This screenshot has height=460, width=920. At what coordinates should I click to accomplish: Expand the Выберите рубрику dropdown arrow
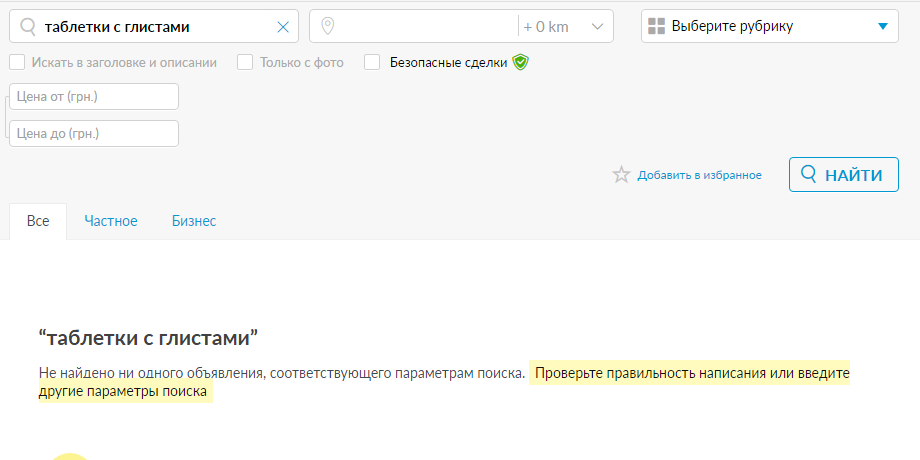(x=881, y=27)
